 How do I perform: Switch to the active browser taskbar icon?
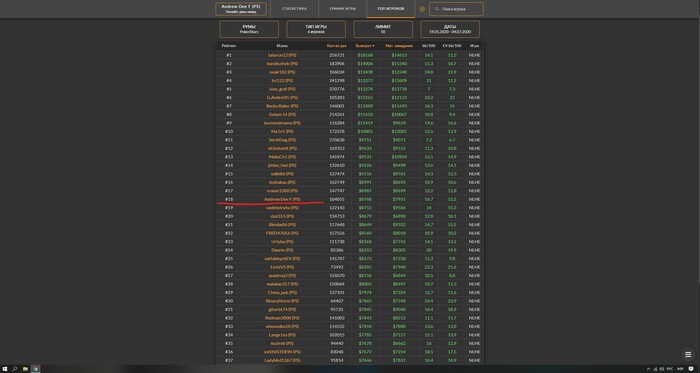pyautogui.click(x=36, y=369)
